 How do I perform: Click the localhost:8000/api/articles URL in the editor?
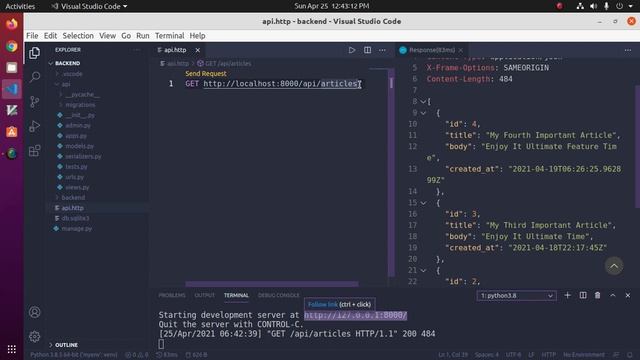[x=281, y=84]
